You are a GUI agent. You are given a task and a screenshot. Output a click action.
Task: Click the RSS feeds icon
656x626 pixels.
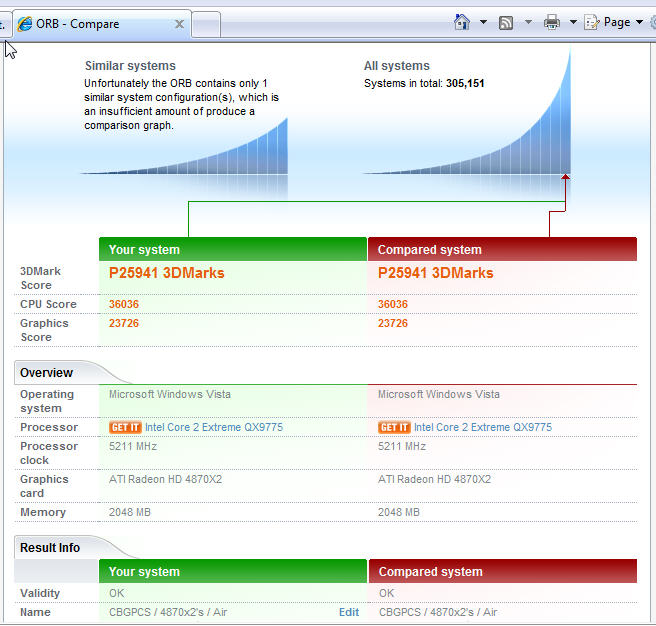[506, 23]
